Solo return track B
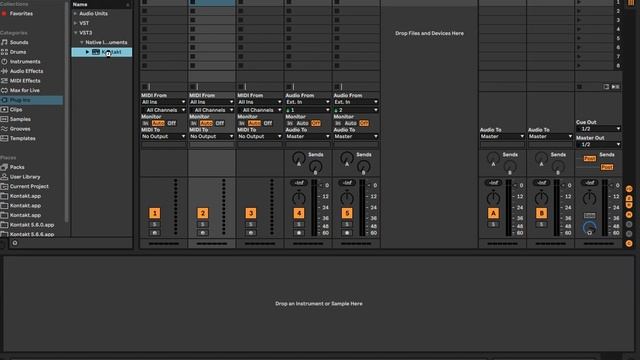640x360 pixels. coord(541,224)
